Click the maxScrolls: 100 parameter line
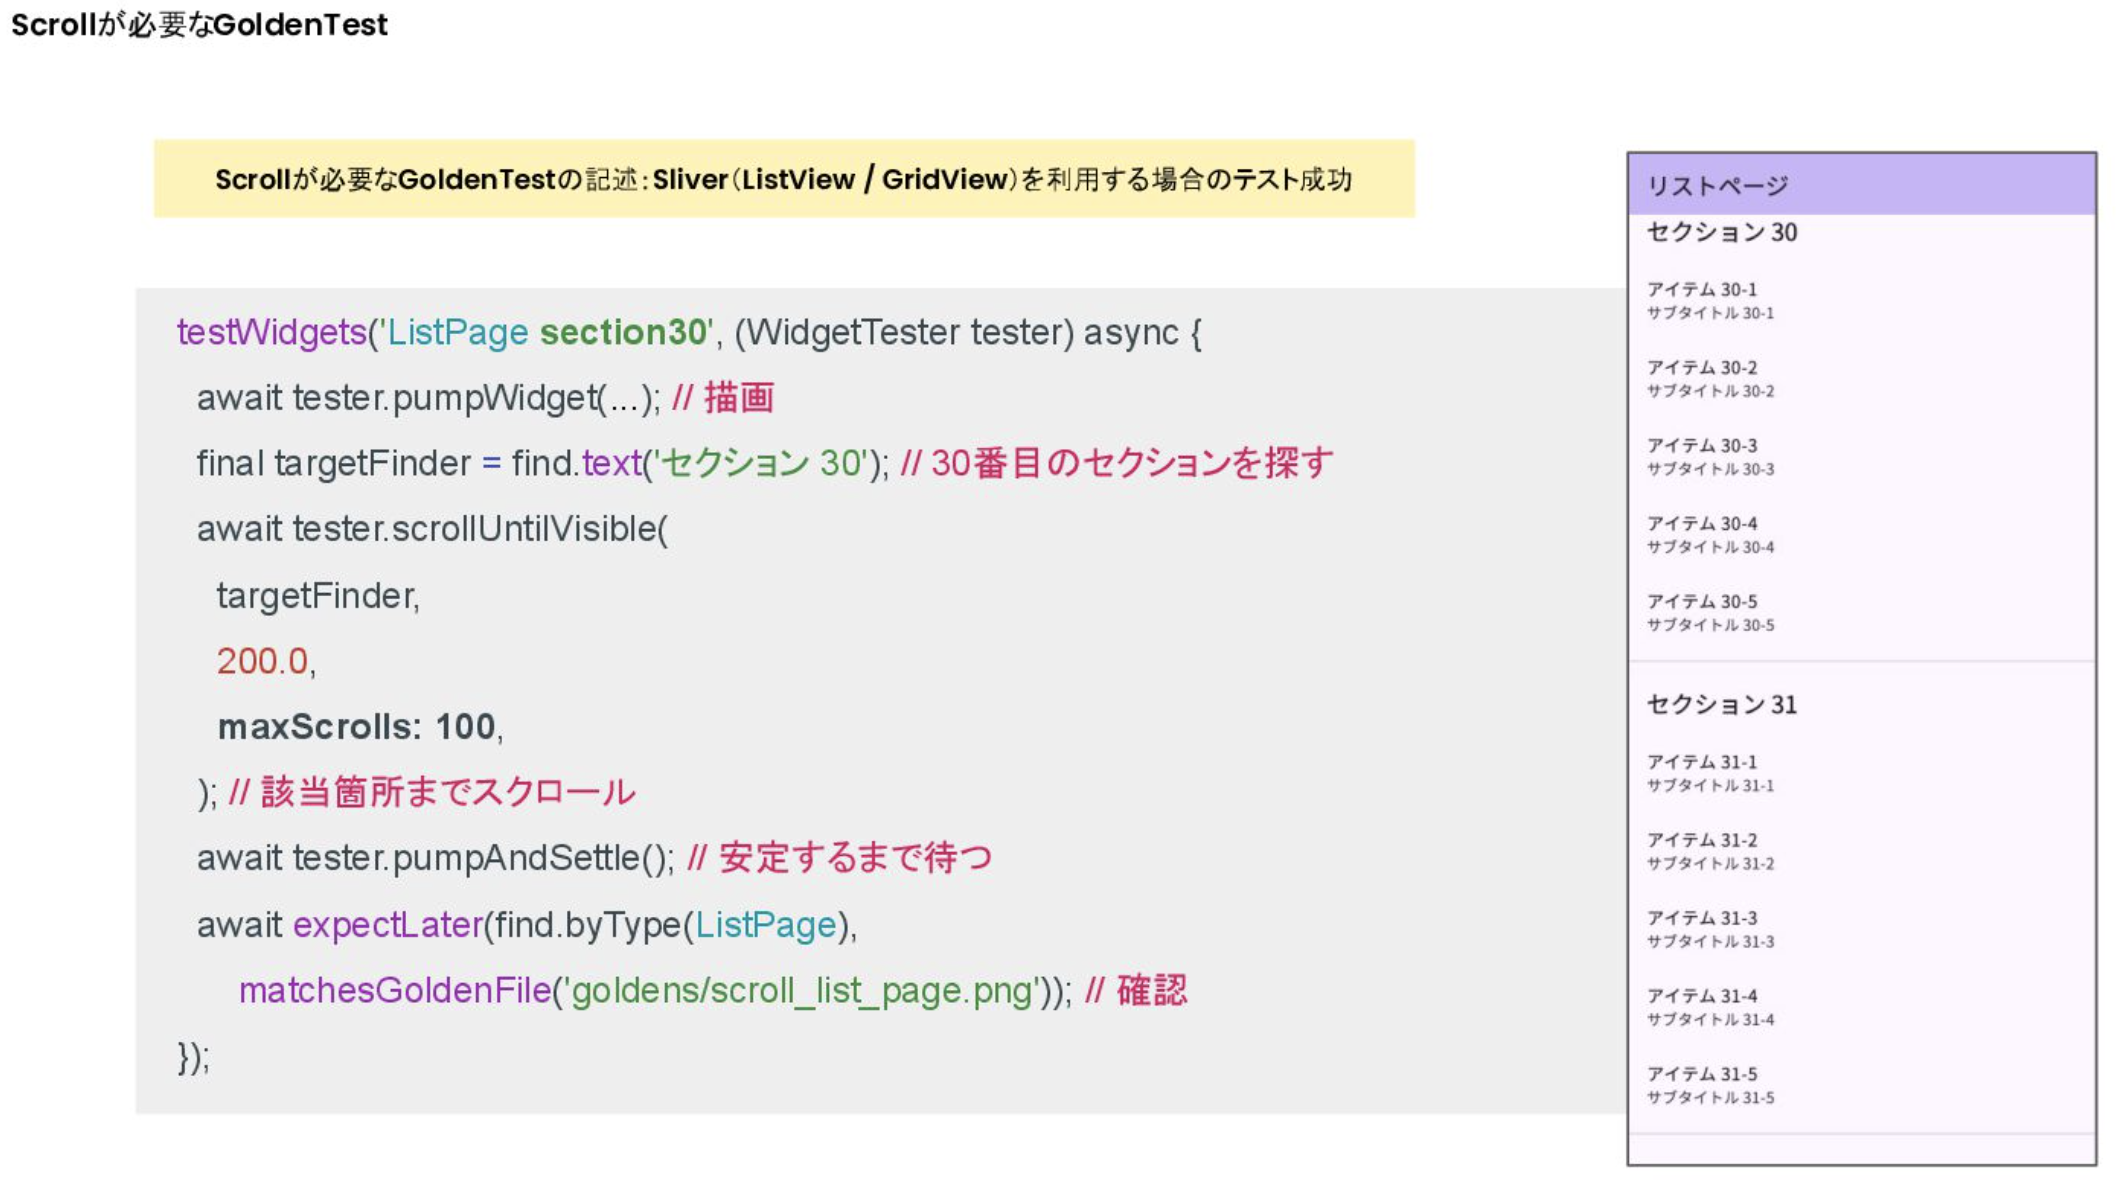2116x1180 pixels. click(357, 727)
